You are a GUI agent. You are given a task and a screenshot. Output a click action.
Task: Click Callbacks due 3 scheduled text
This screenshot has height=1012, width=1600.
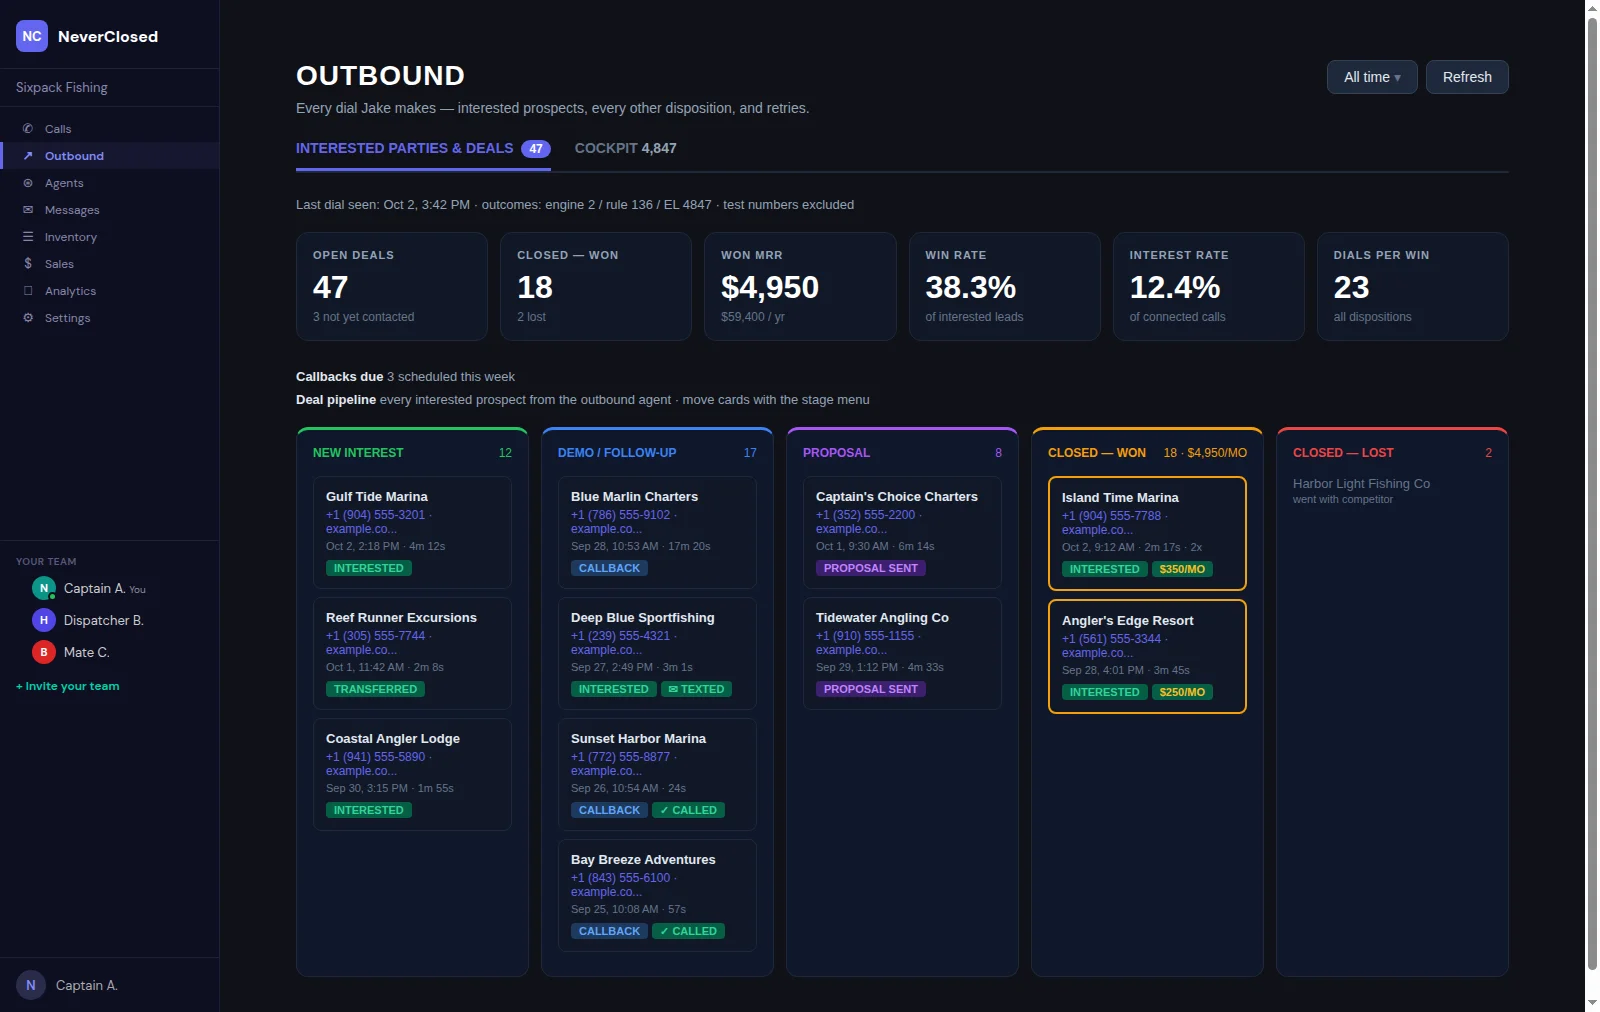(x=405, y=377)
